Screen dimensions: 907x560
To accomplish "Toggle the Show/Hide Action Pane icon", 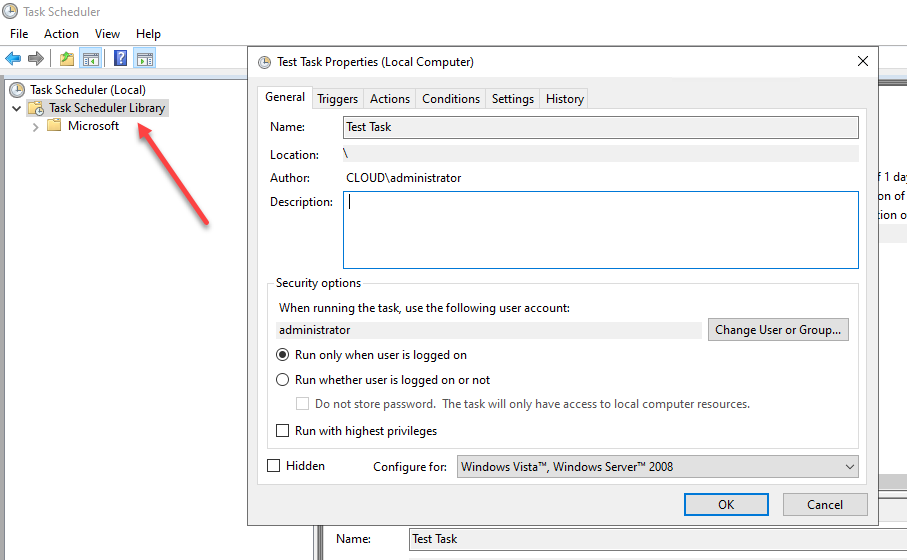I will tap(145, 58).
